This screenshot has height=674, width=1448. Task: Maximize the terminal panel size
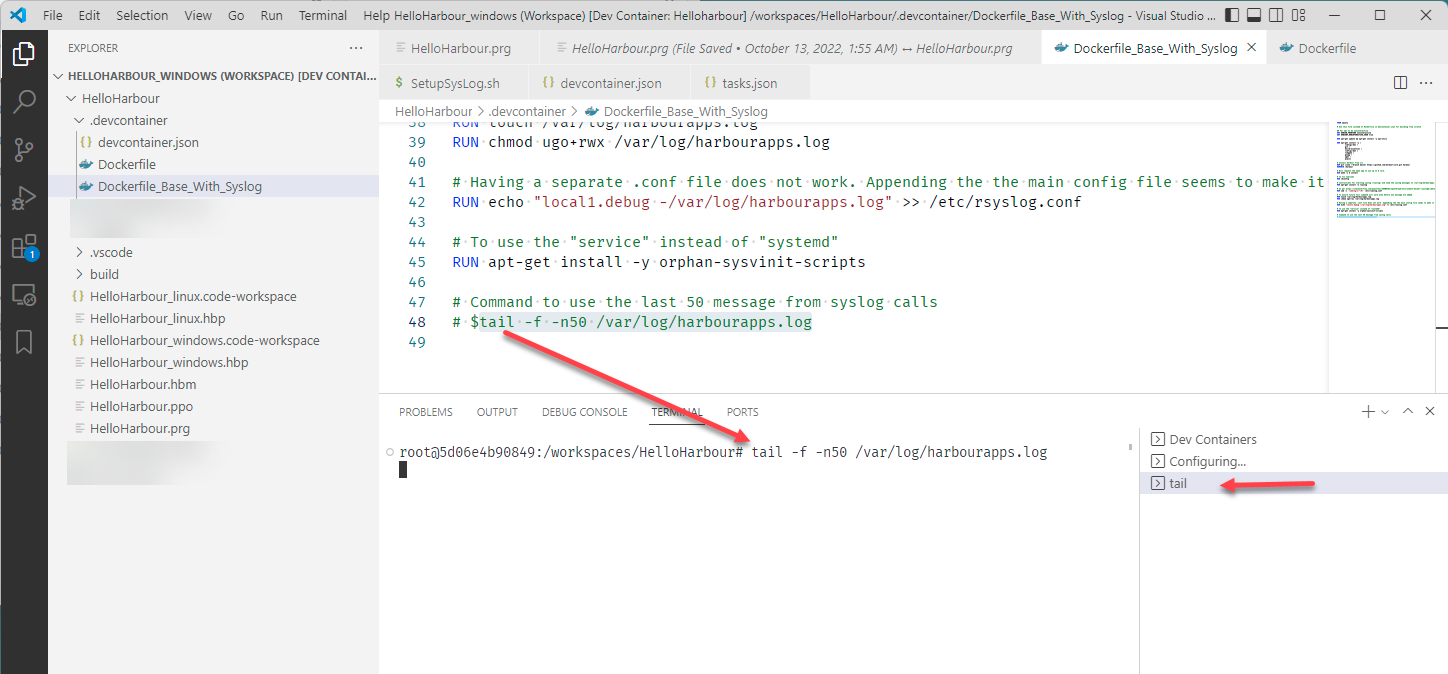tap(1408, 412)
